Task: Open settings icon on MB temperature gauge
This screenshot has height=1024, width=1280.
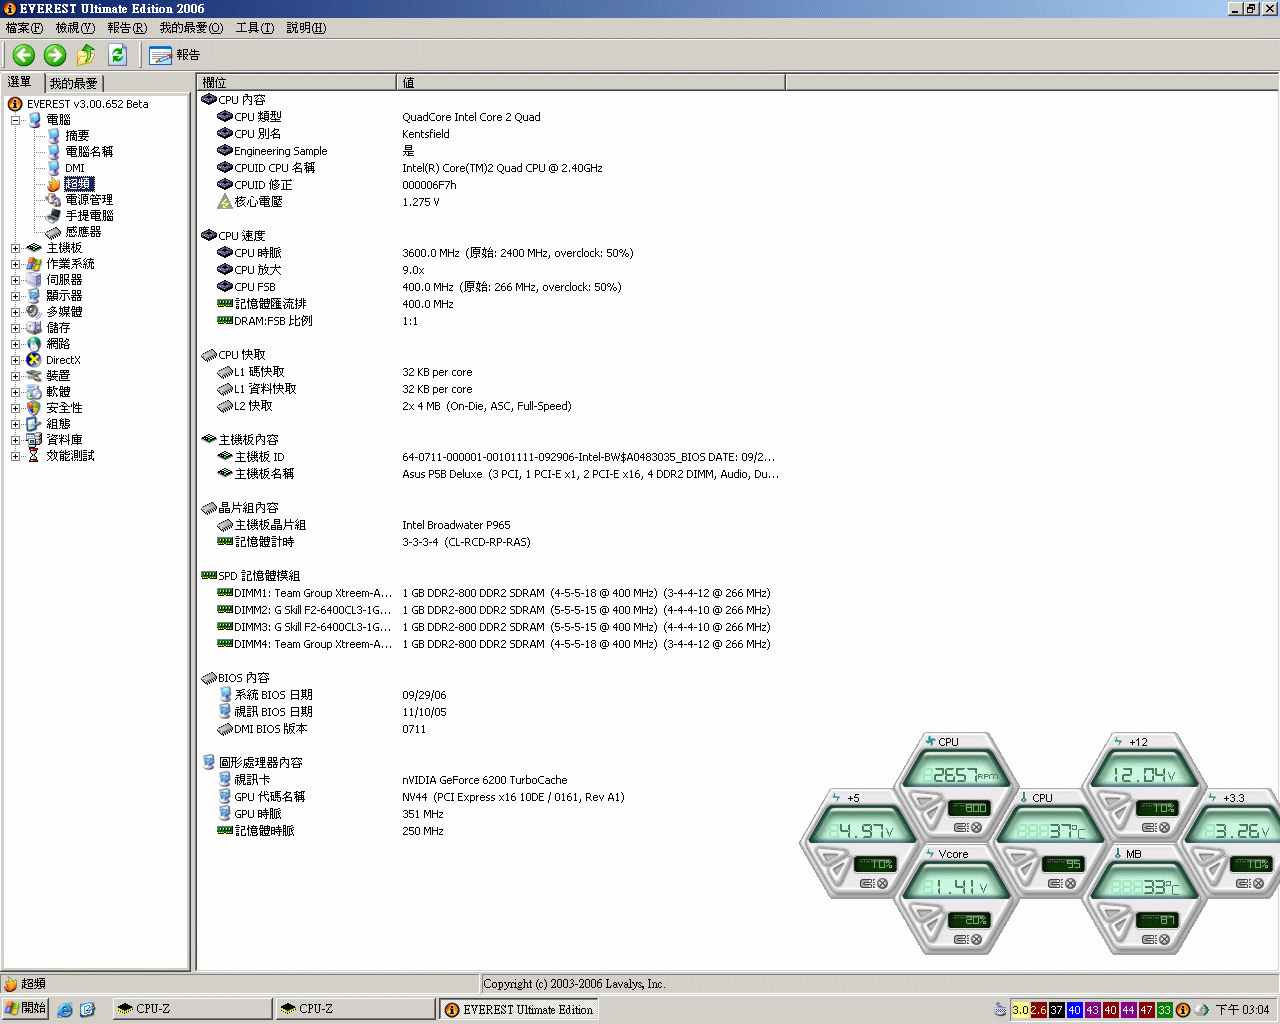Action: coord(1149,939)
